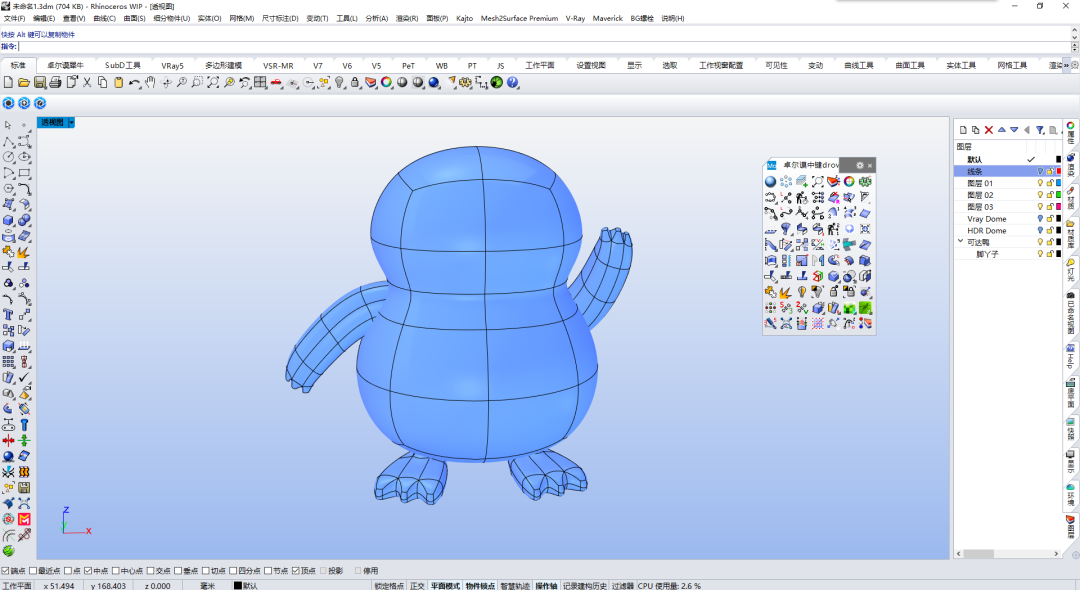Viewport: 1080px width, 590px height.
Task: Click the padlock Lock objects icon
Action: coord(355,83)
